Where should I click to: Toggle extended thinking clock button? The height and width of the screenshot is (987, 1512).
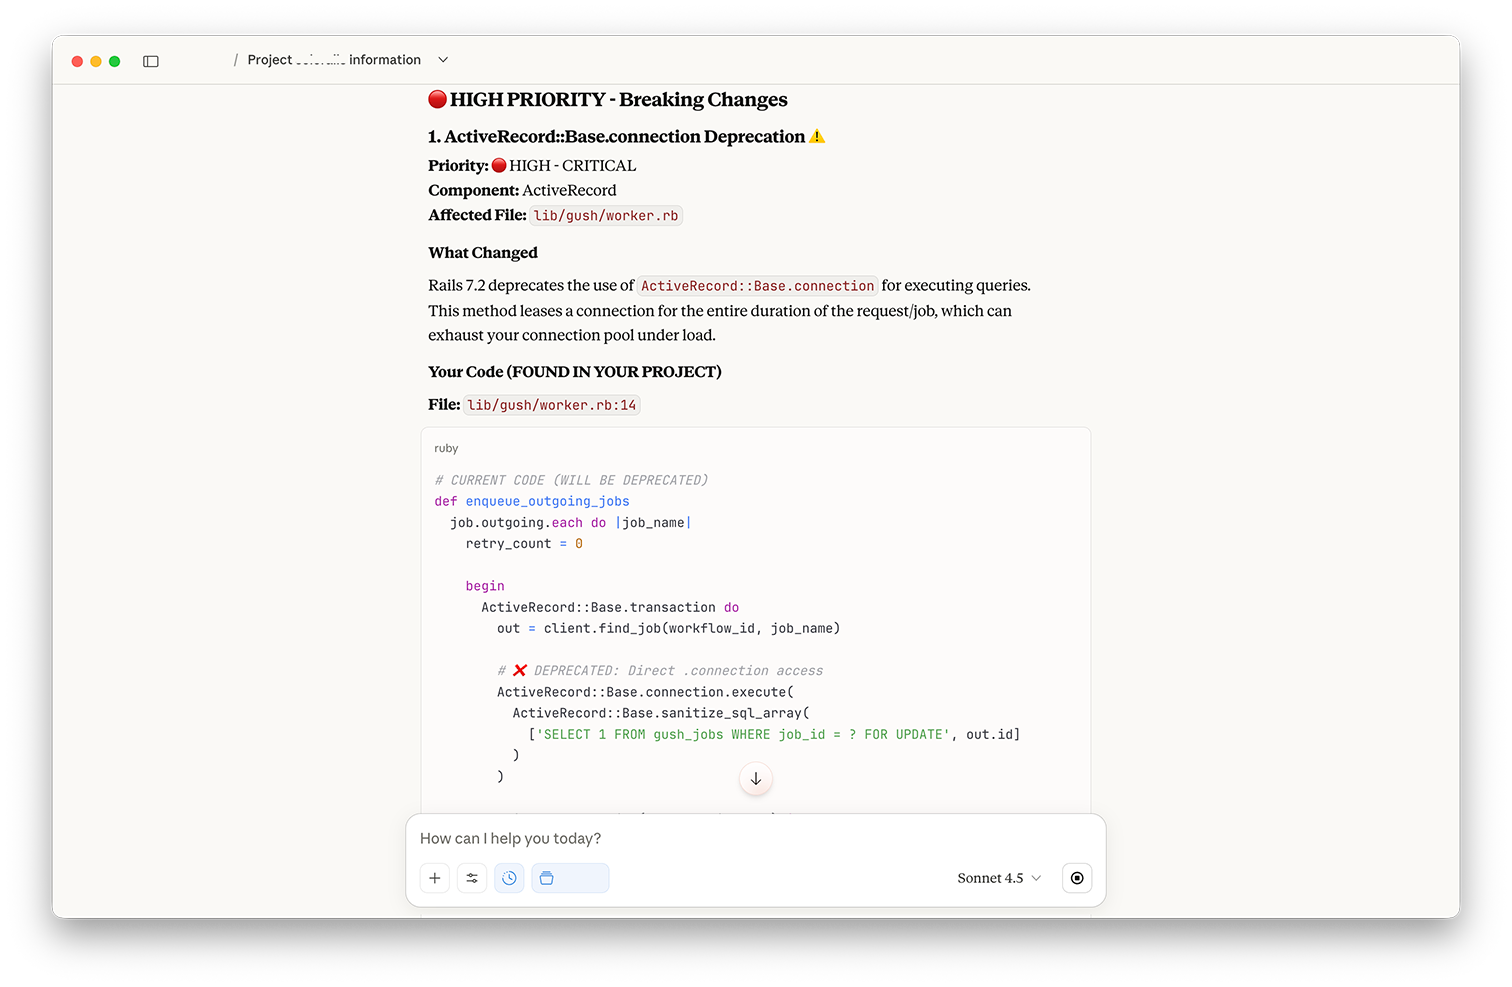[509, 878]
